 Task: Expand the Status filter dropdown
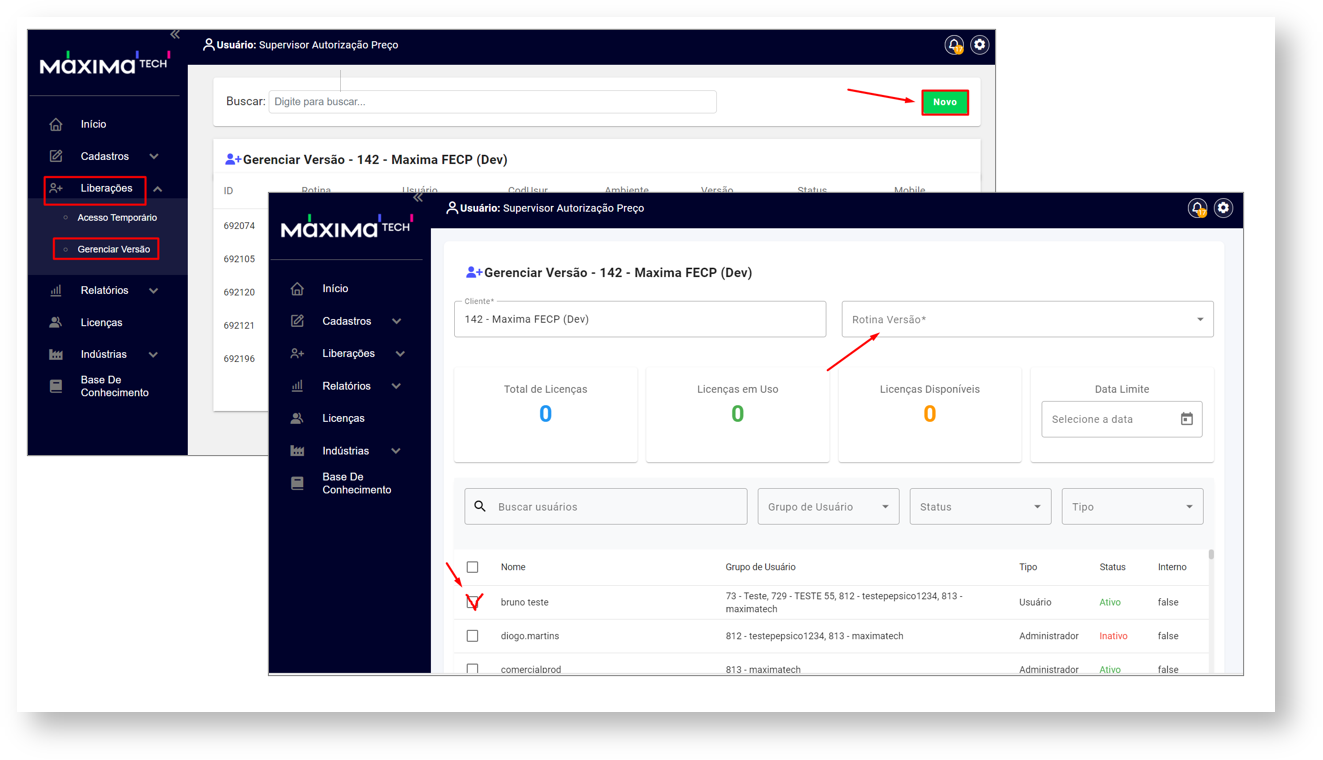tap(979, 507)
